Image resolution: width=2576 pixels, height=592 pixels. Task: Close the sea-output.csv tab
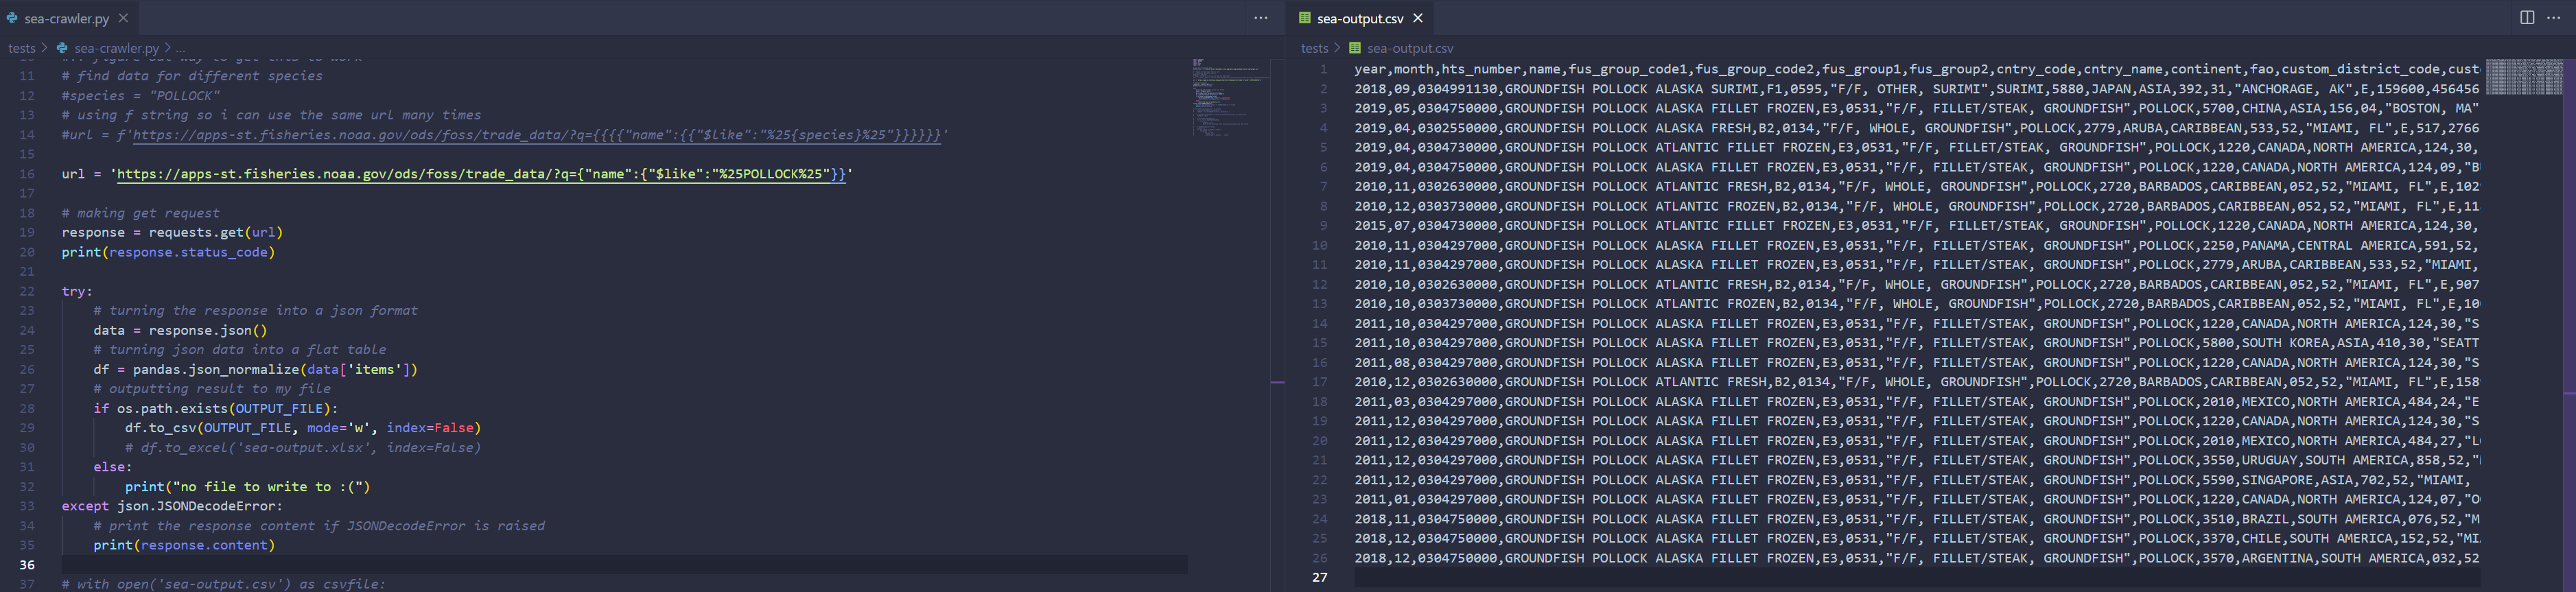click(x=1417, y=18)
